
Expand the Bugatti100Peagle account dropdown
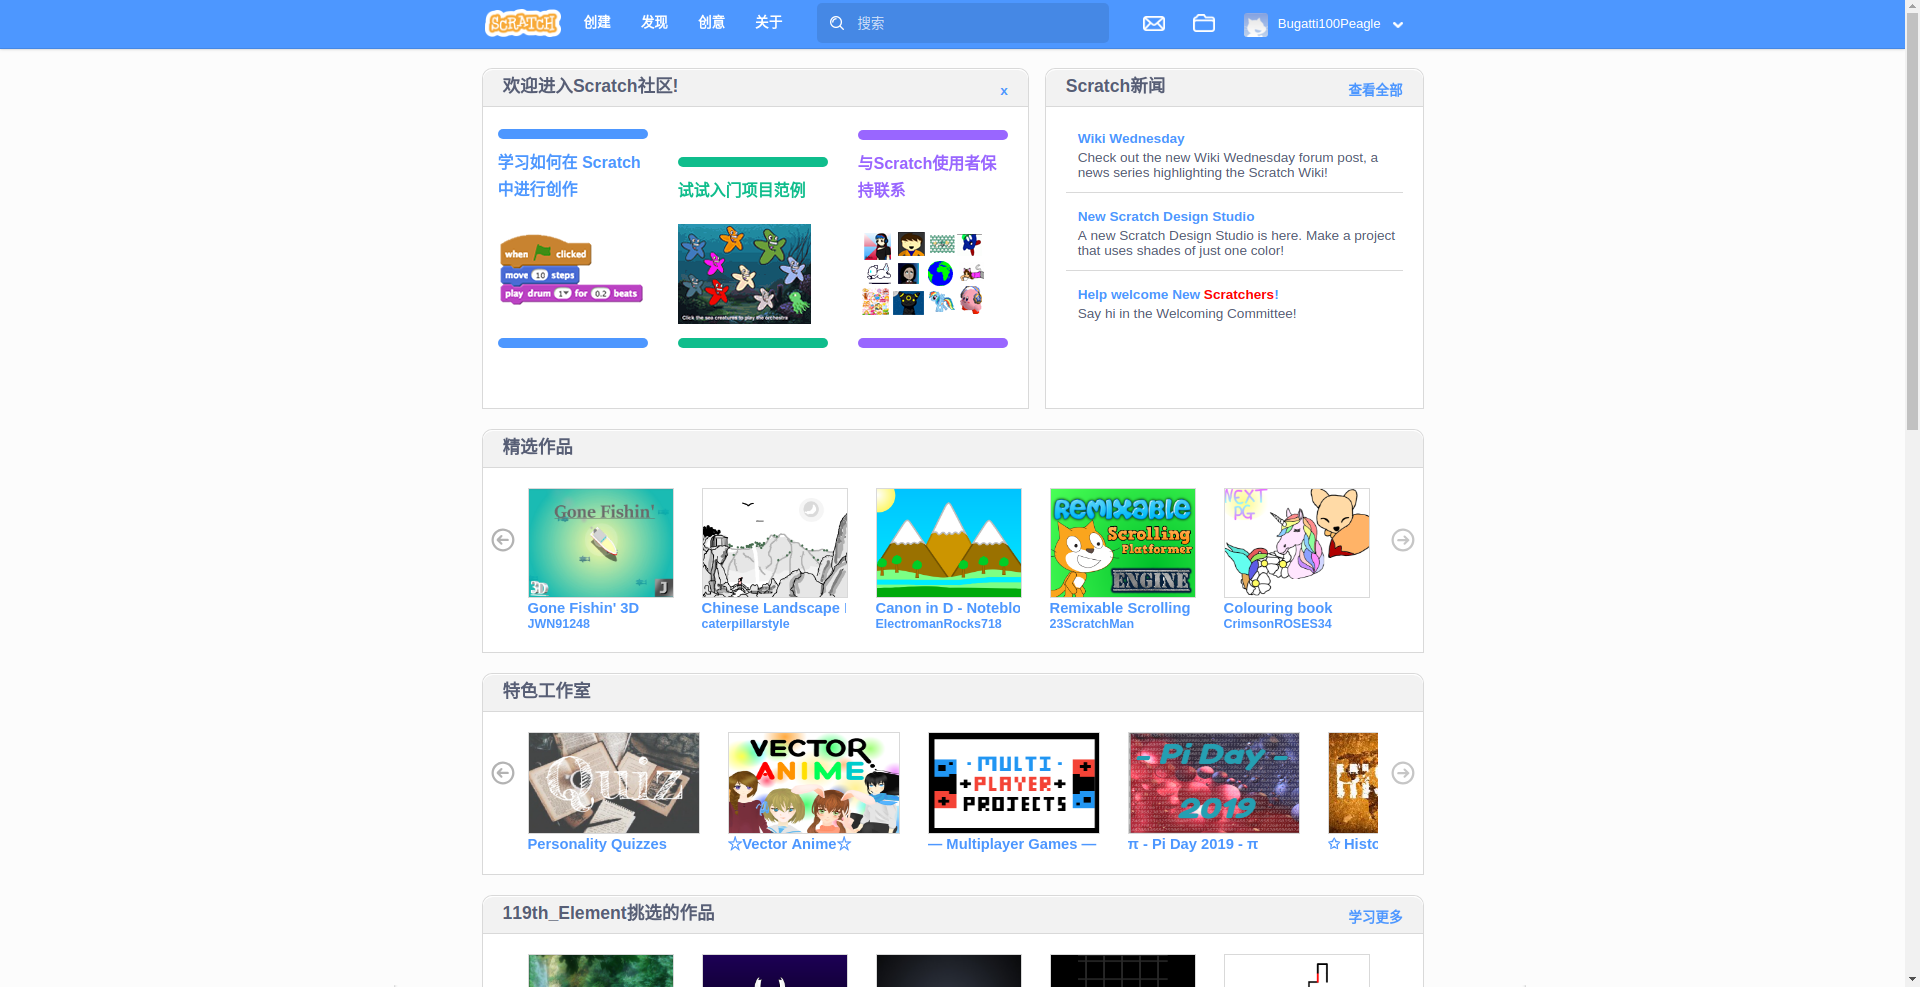point(1398,25)
